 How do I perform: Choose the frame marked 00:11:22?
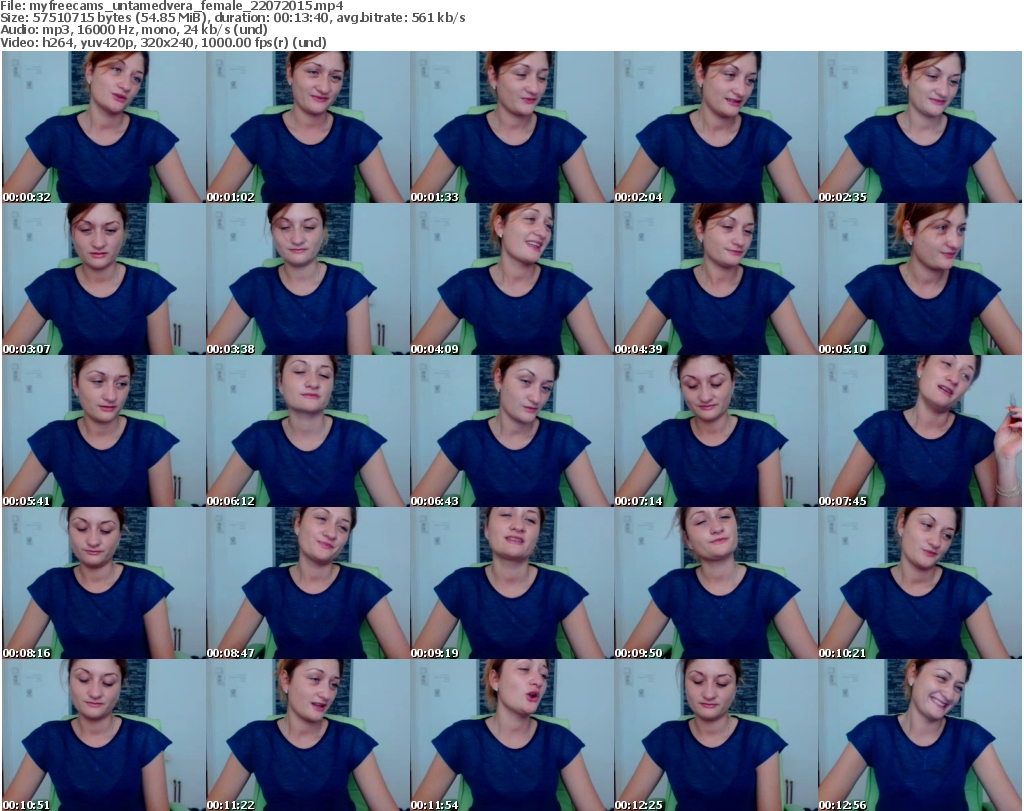[308, 735]
